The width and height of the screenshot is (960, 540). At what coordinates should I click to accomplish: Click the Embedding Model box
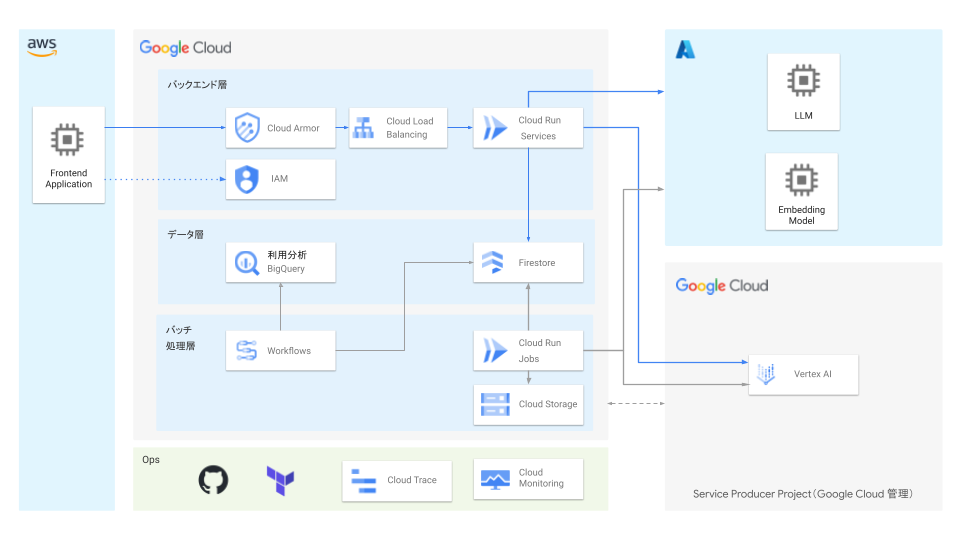[802, 191]
